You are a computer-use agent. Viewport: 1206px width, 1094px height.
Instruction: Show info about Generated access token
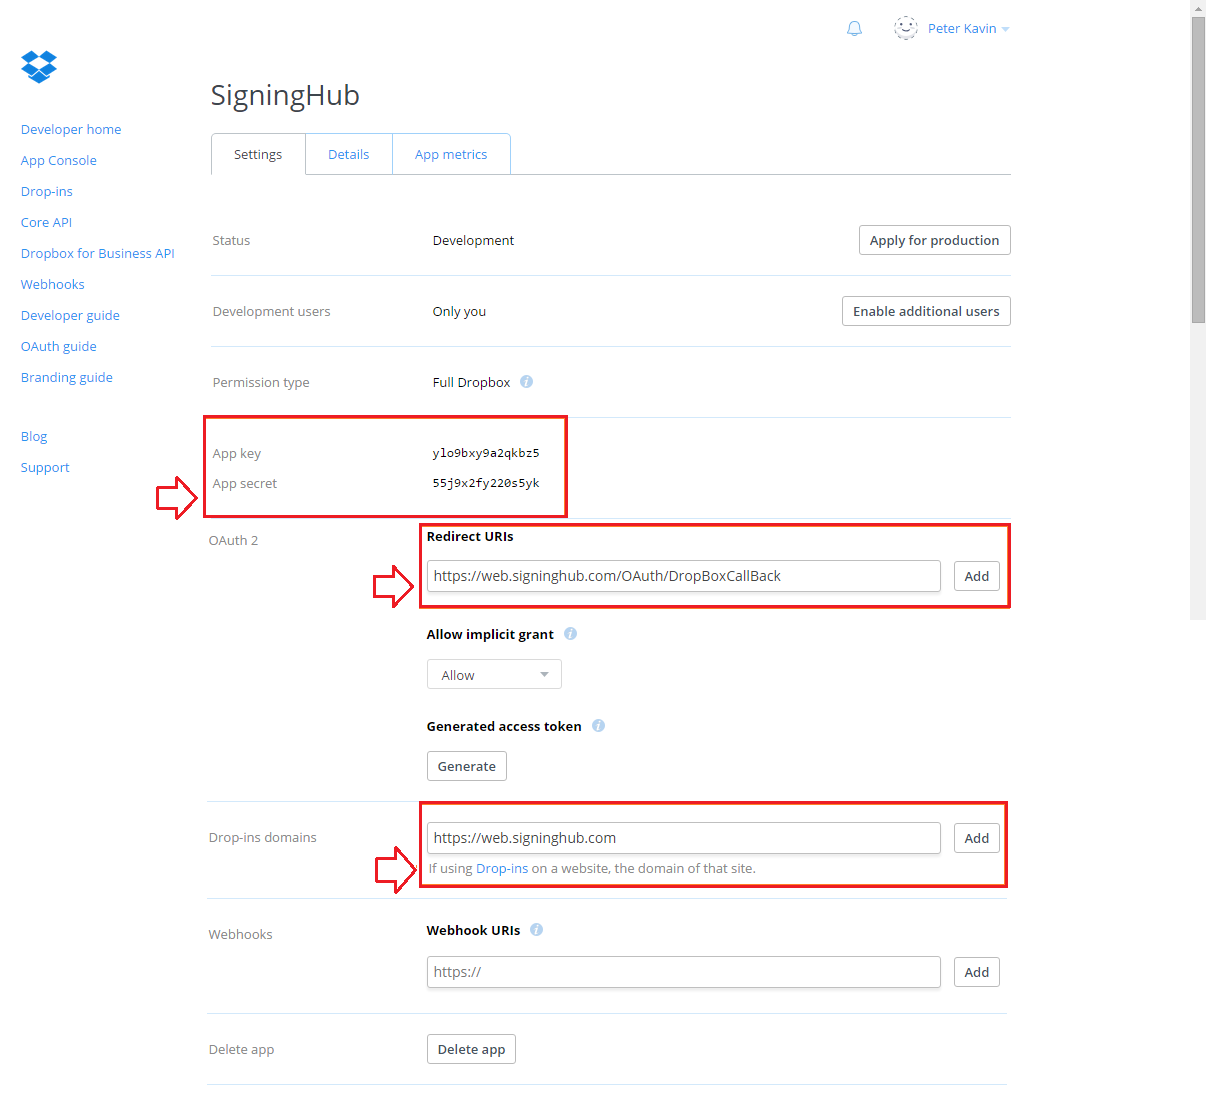[598, 725]
